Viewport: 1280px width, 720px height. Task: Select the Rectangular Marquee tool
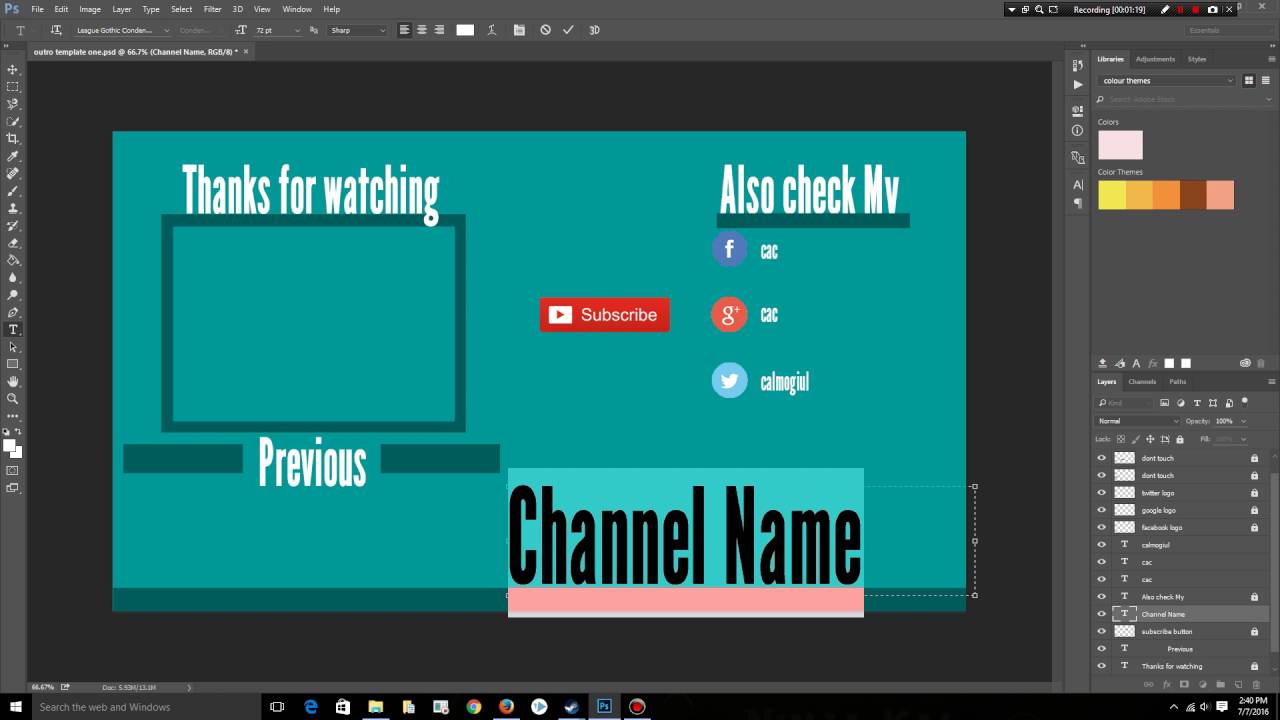(13, 87)
